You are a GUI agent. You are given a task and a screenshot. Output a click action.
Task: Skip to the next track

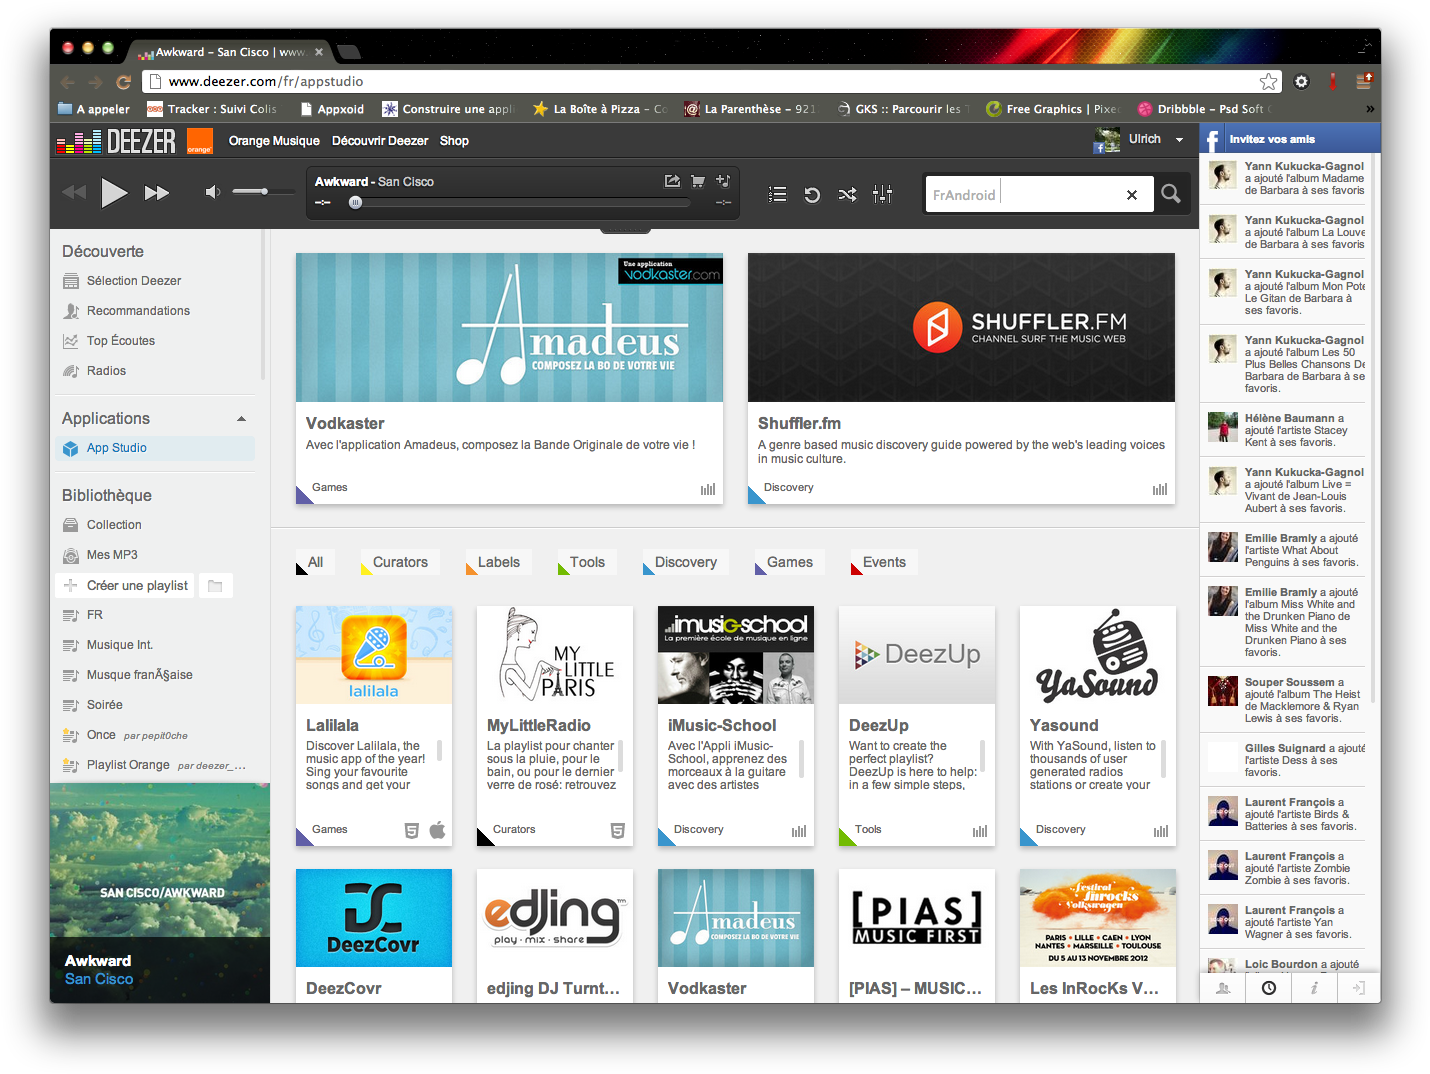pyautogui.click(x=157, y=193)
